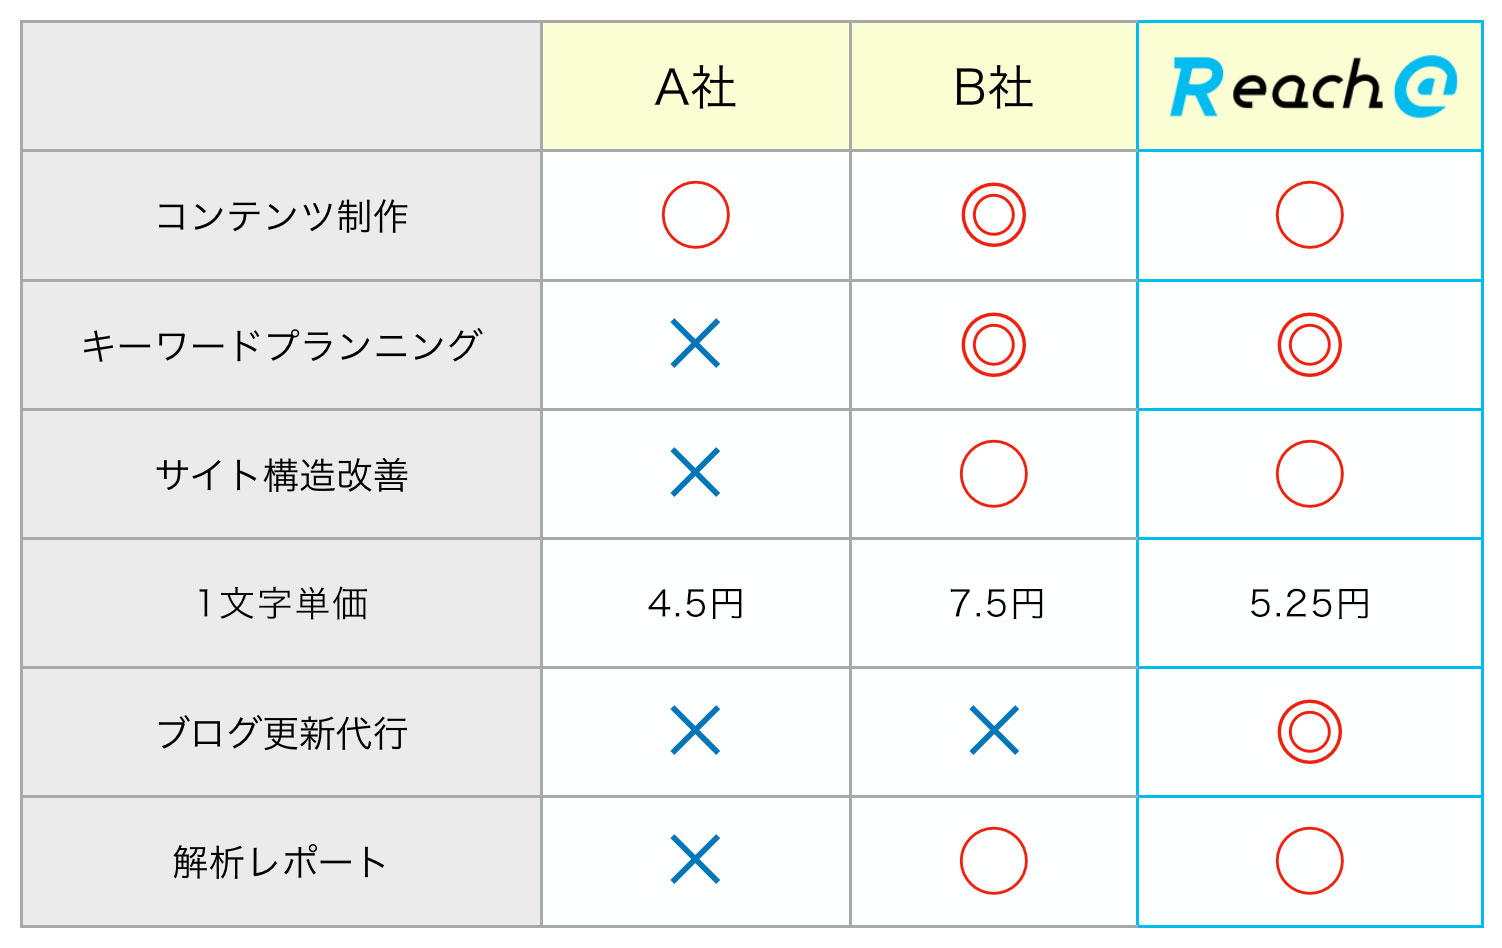The image size is (1502, 948).
Task: Click A社 circle for コンテンツ制作
Action: [x=695, y=215]
